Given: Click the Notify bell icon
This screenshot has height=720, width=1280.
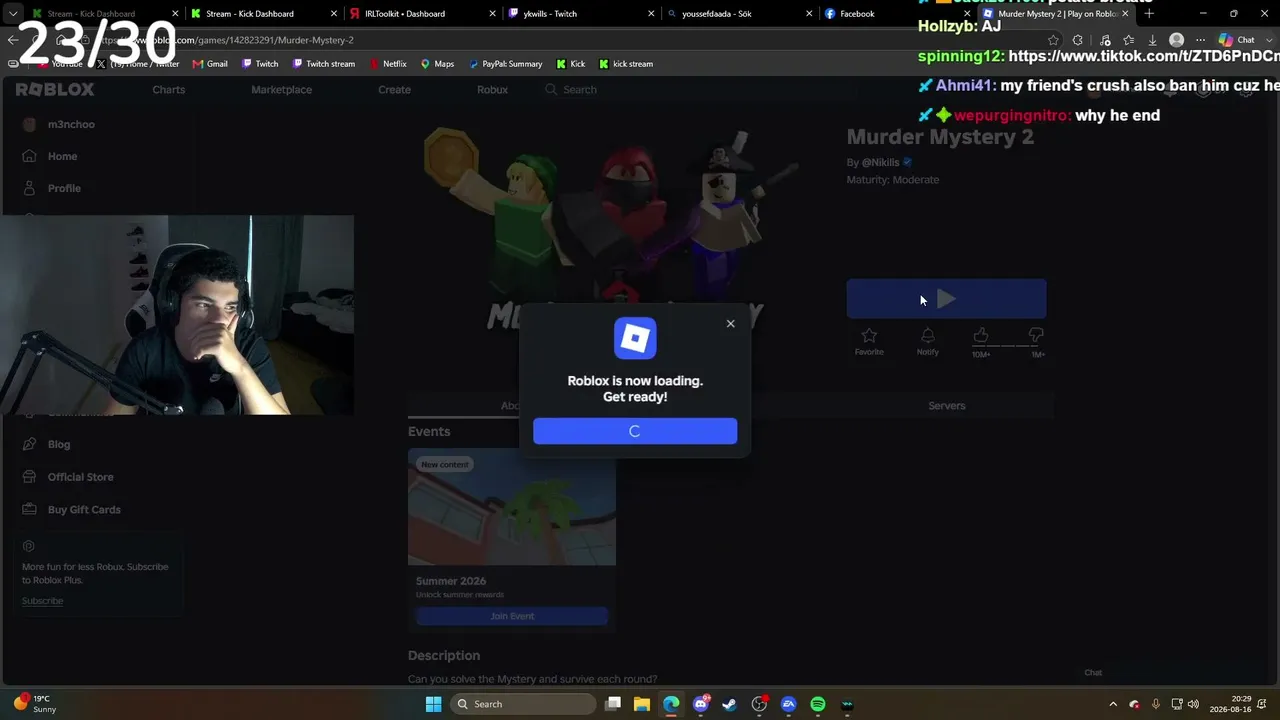Looking at the screenshot, I should tap(927, 336).
